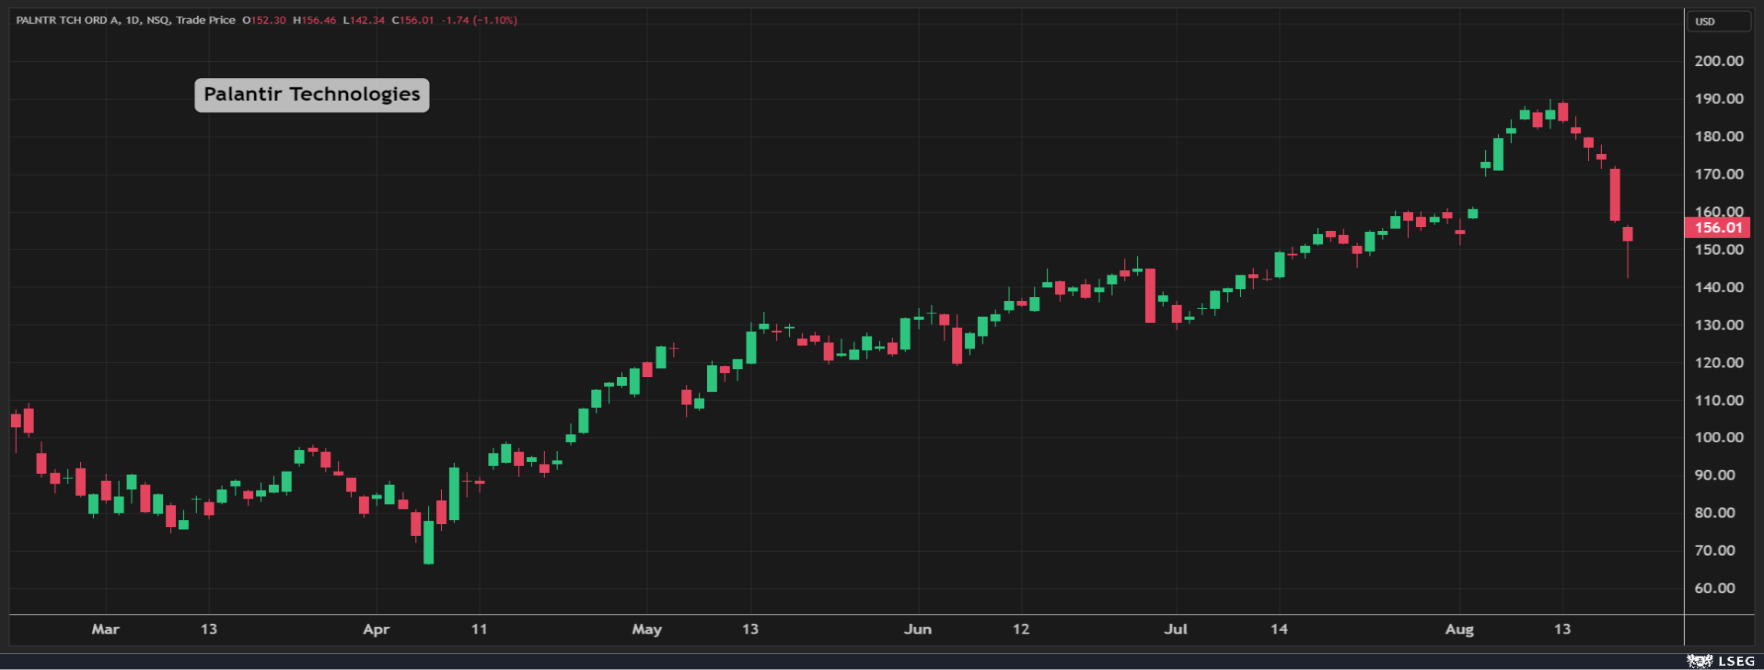Viewport: 1764px width, 670px height.
Task: Click the 200.00 price axis label
Action: pos(1718,61)
